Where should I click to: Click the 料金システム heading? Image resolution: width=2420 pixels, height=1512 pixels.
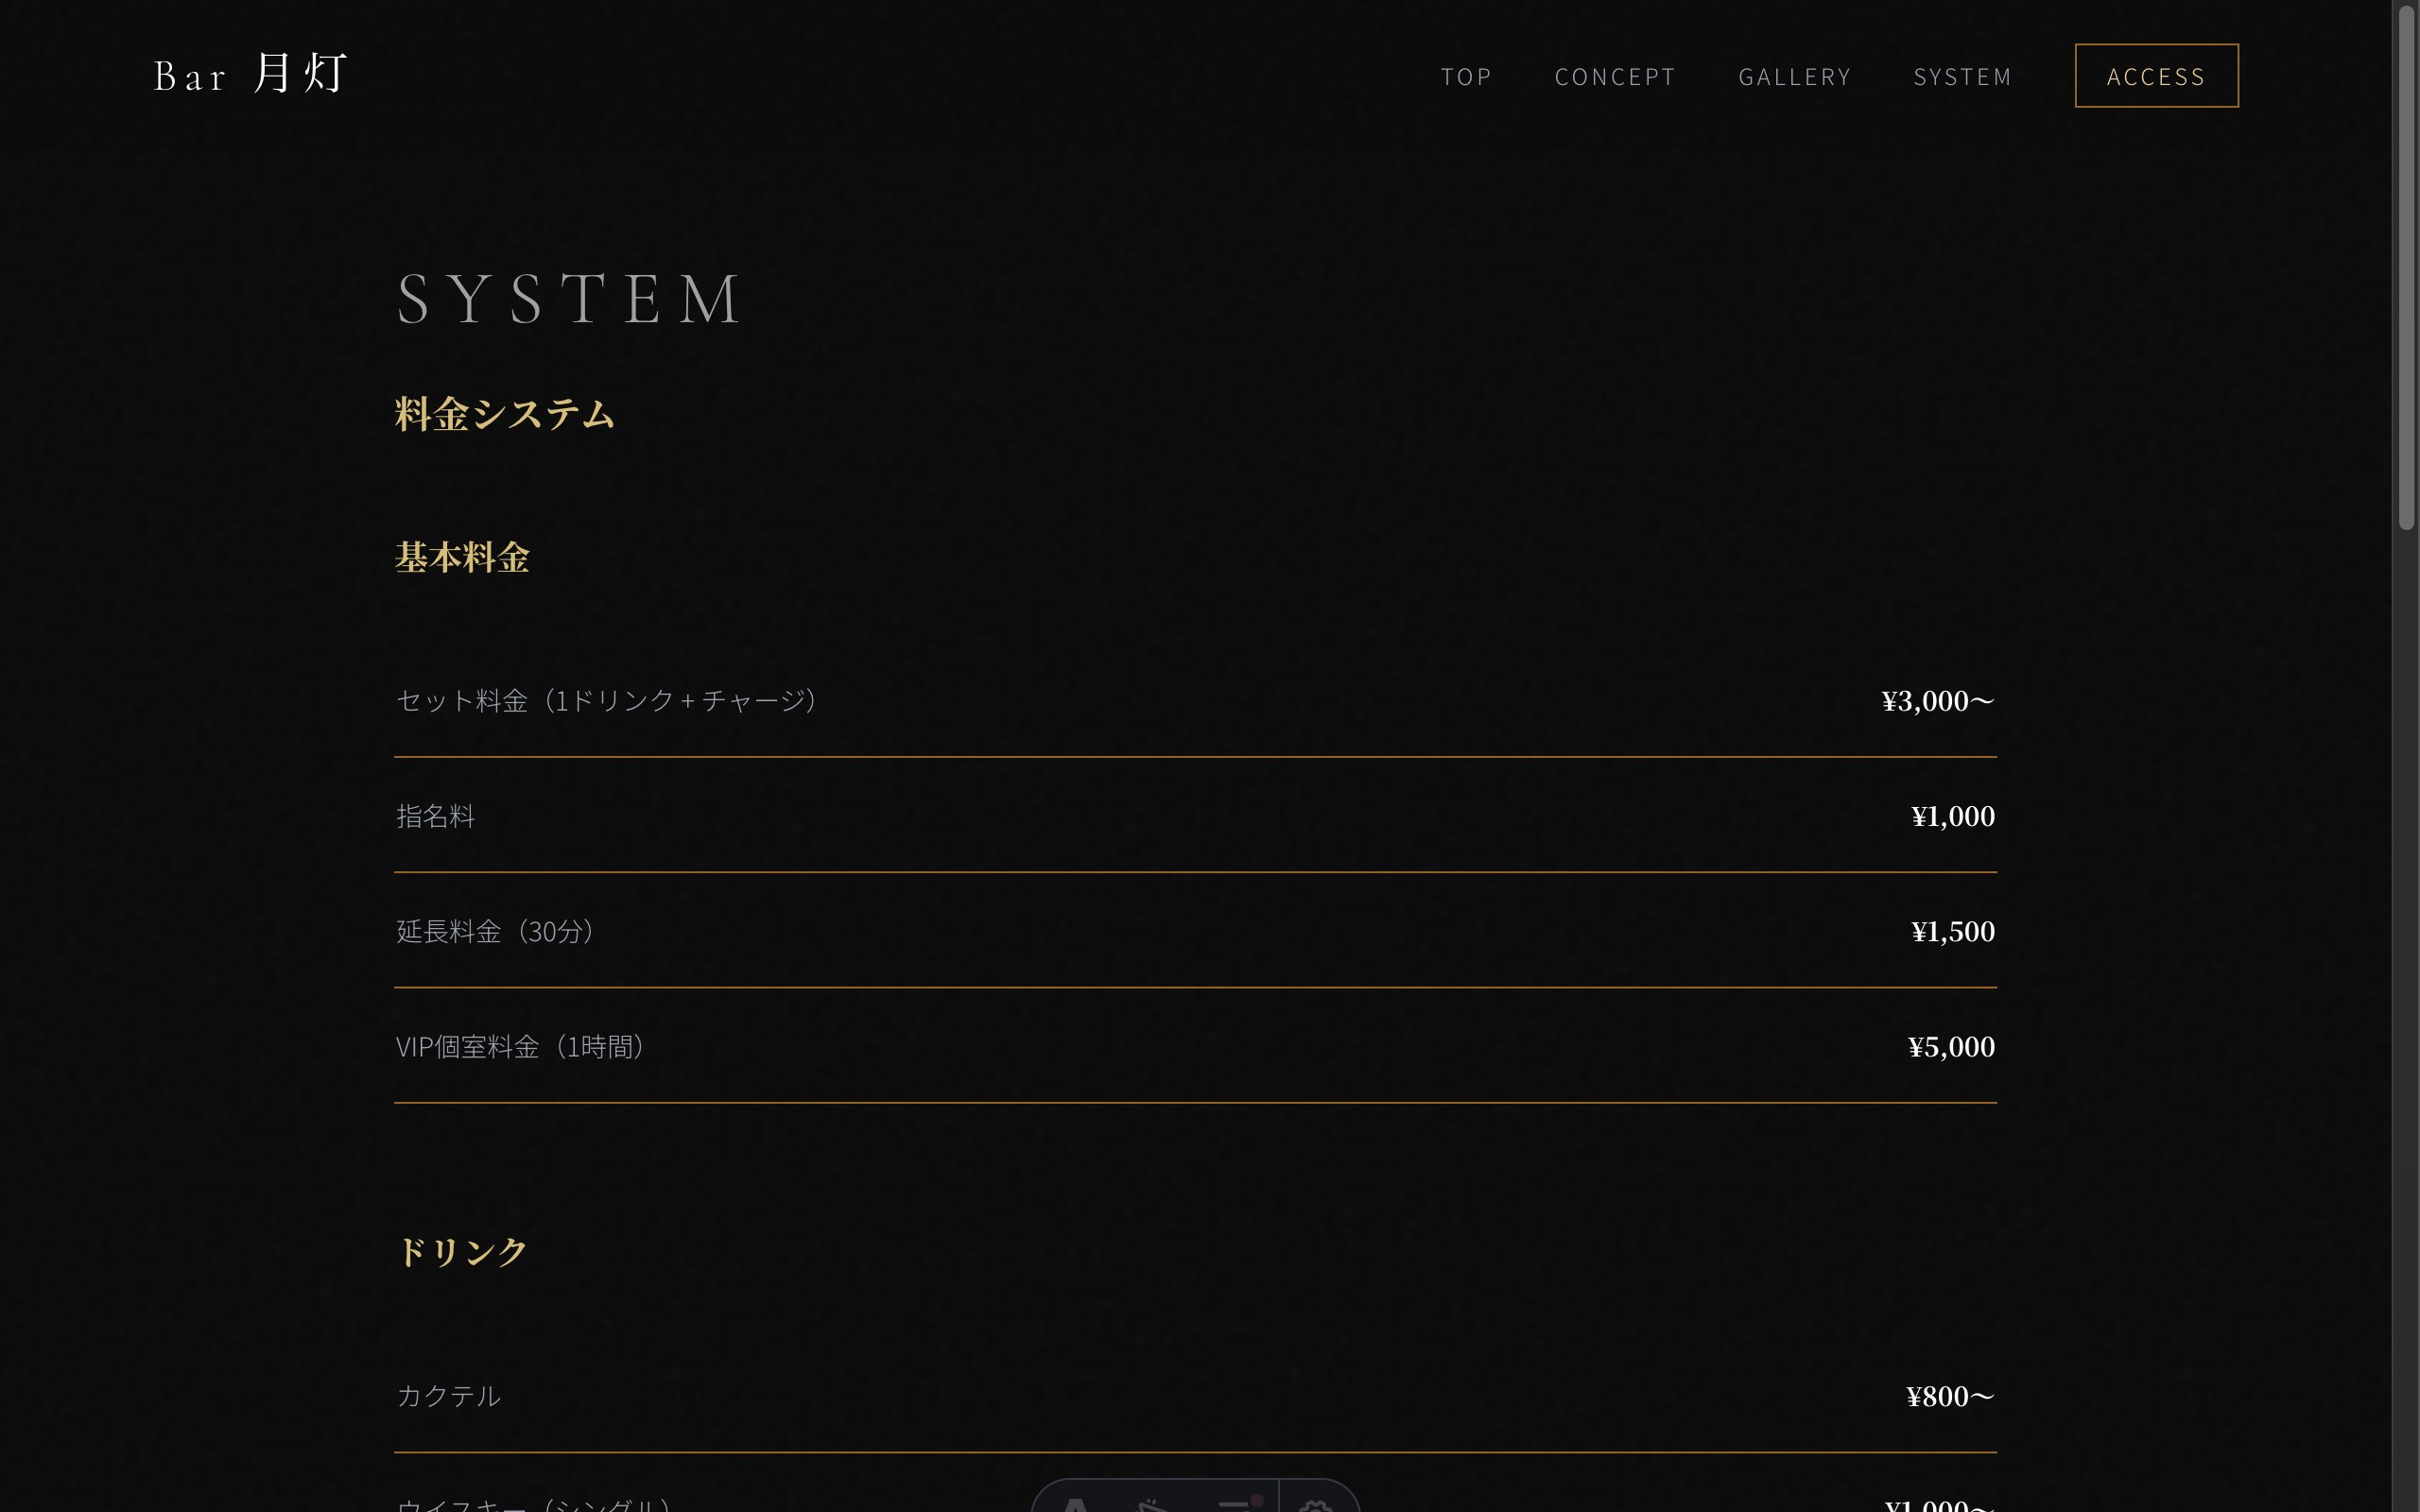click(x=505, y=414)
